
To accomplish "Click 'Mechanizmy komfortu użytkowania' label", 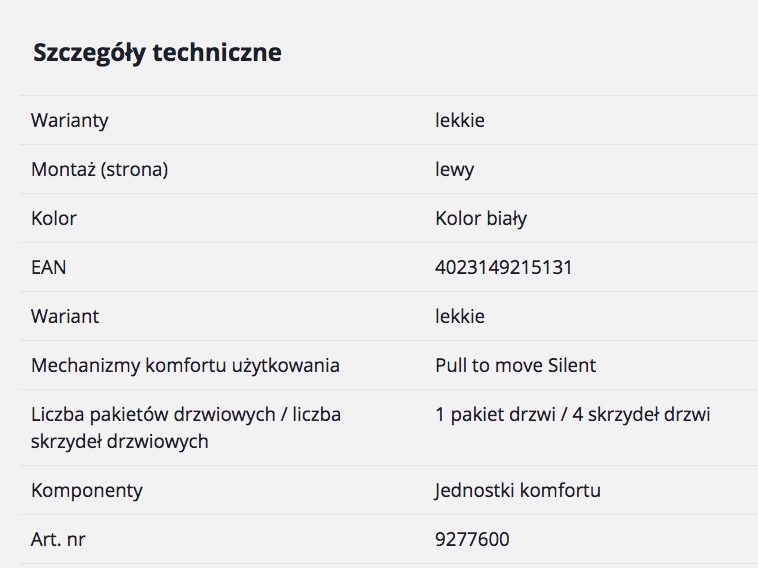I will [x=185, y=366].
